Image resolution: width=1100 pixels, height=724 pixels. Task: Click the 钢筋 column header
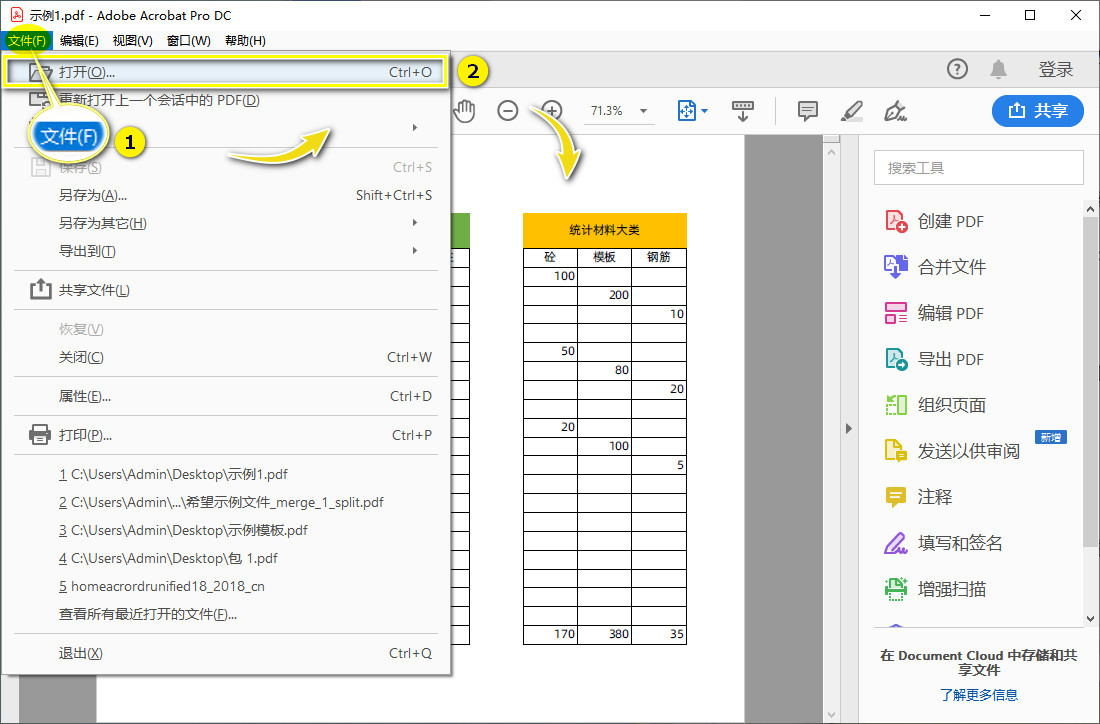[659, 257]
